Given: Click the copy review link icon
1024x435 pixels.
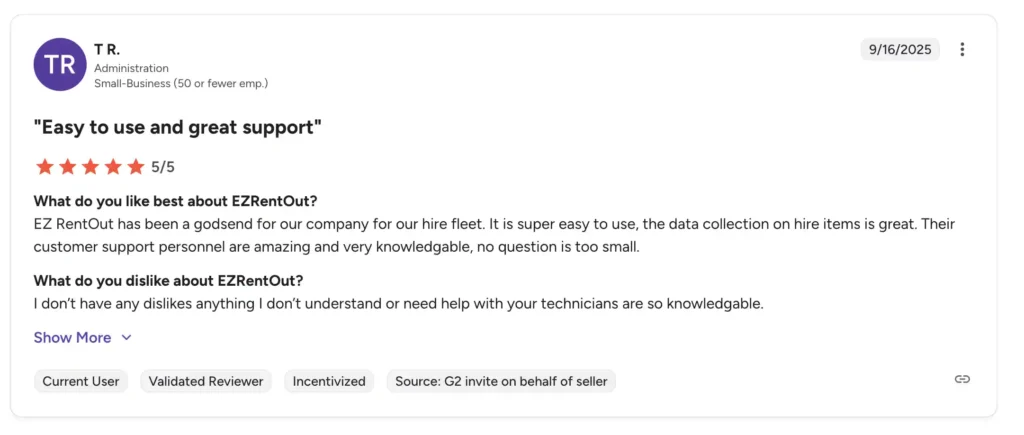Looking at the screenshot, I should click(x=962, y=379).
